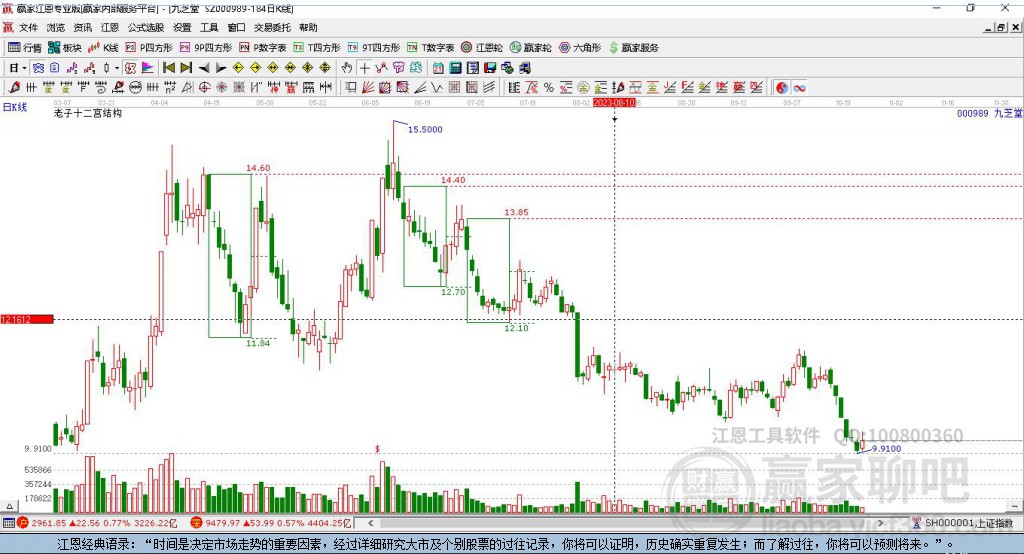Click SH000001 上证指数 status entry
The width and height of the screenshot is (1024, 554).
click(963, 523)
